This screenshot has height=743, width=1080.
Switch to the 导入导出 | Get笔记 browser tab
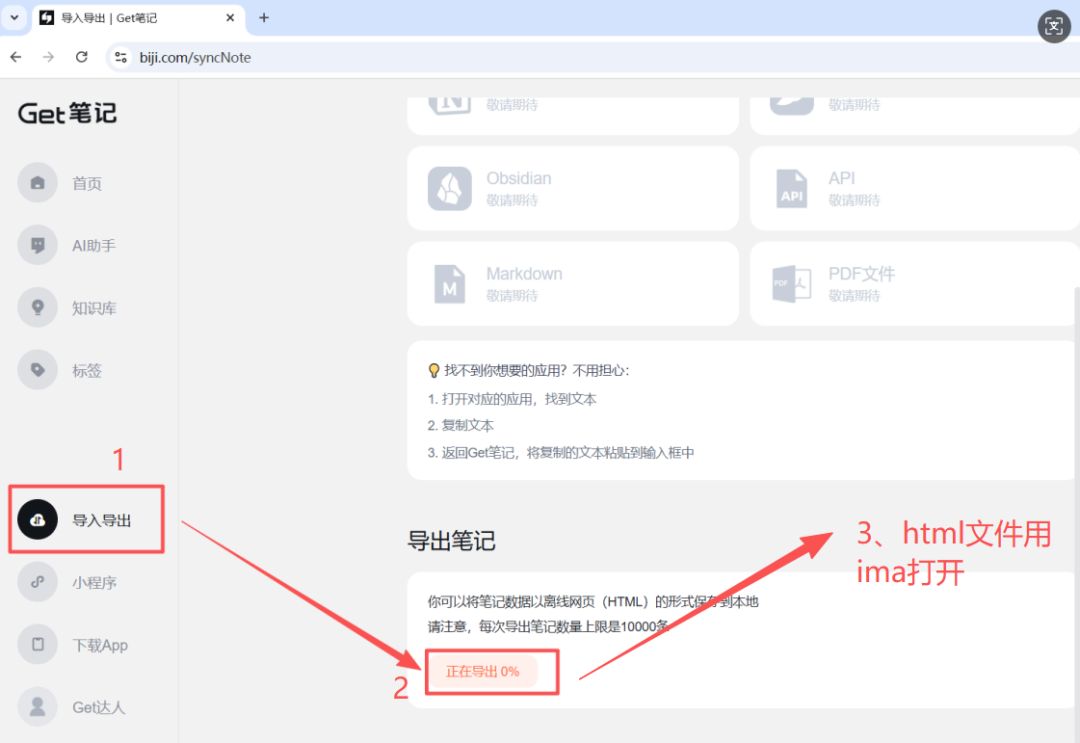pos(120,17)
